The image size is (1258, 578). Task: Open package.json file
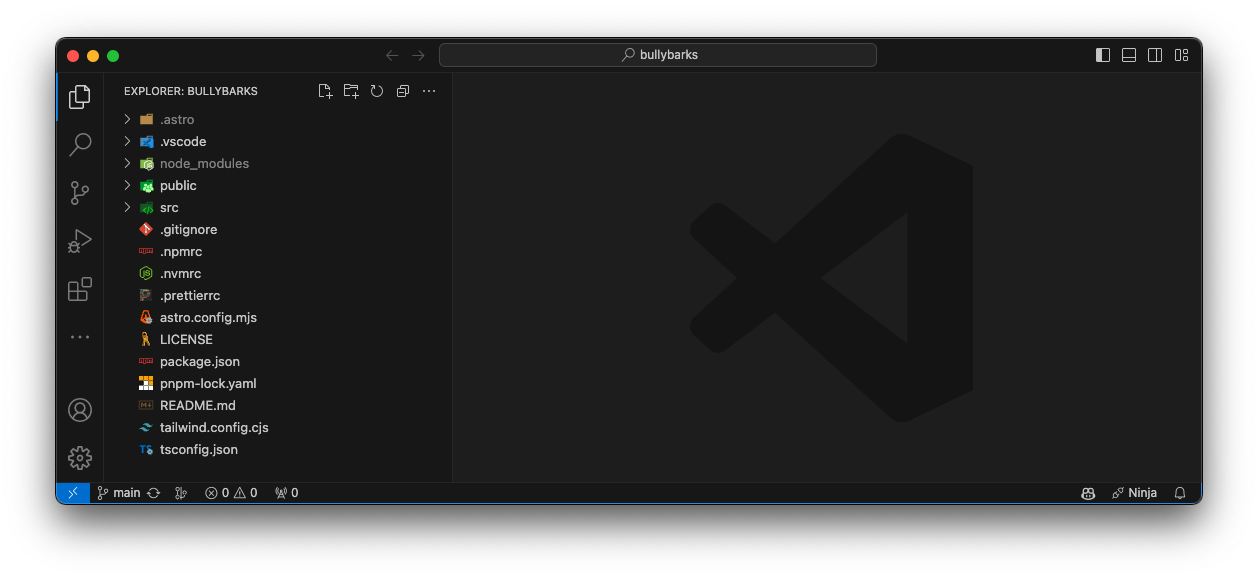pyautogui.click(x=278, y=361)
